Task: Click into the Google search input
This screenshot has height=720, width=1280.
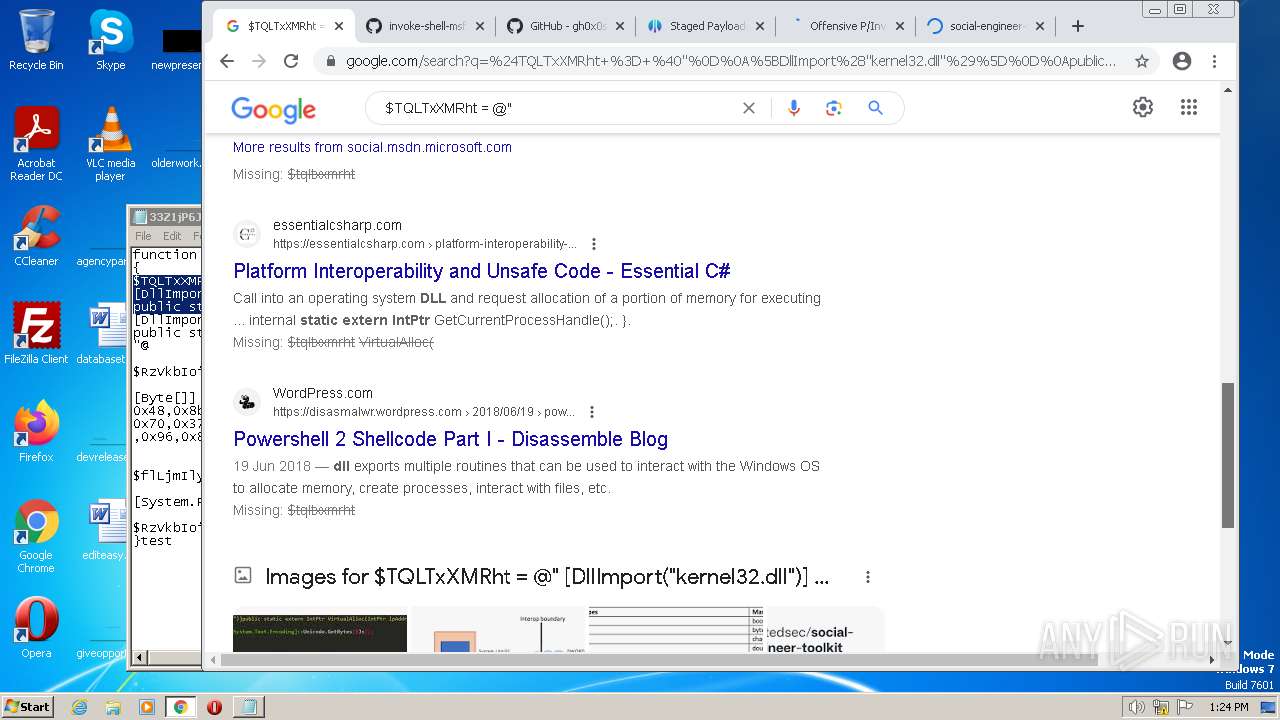Action: click(558, 108)
